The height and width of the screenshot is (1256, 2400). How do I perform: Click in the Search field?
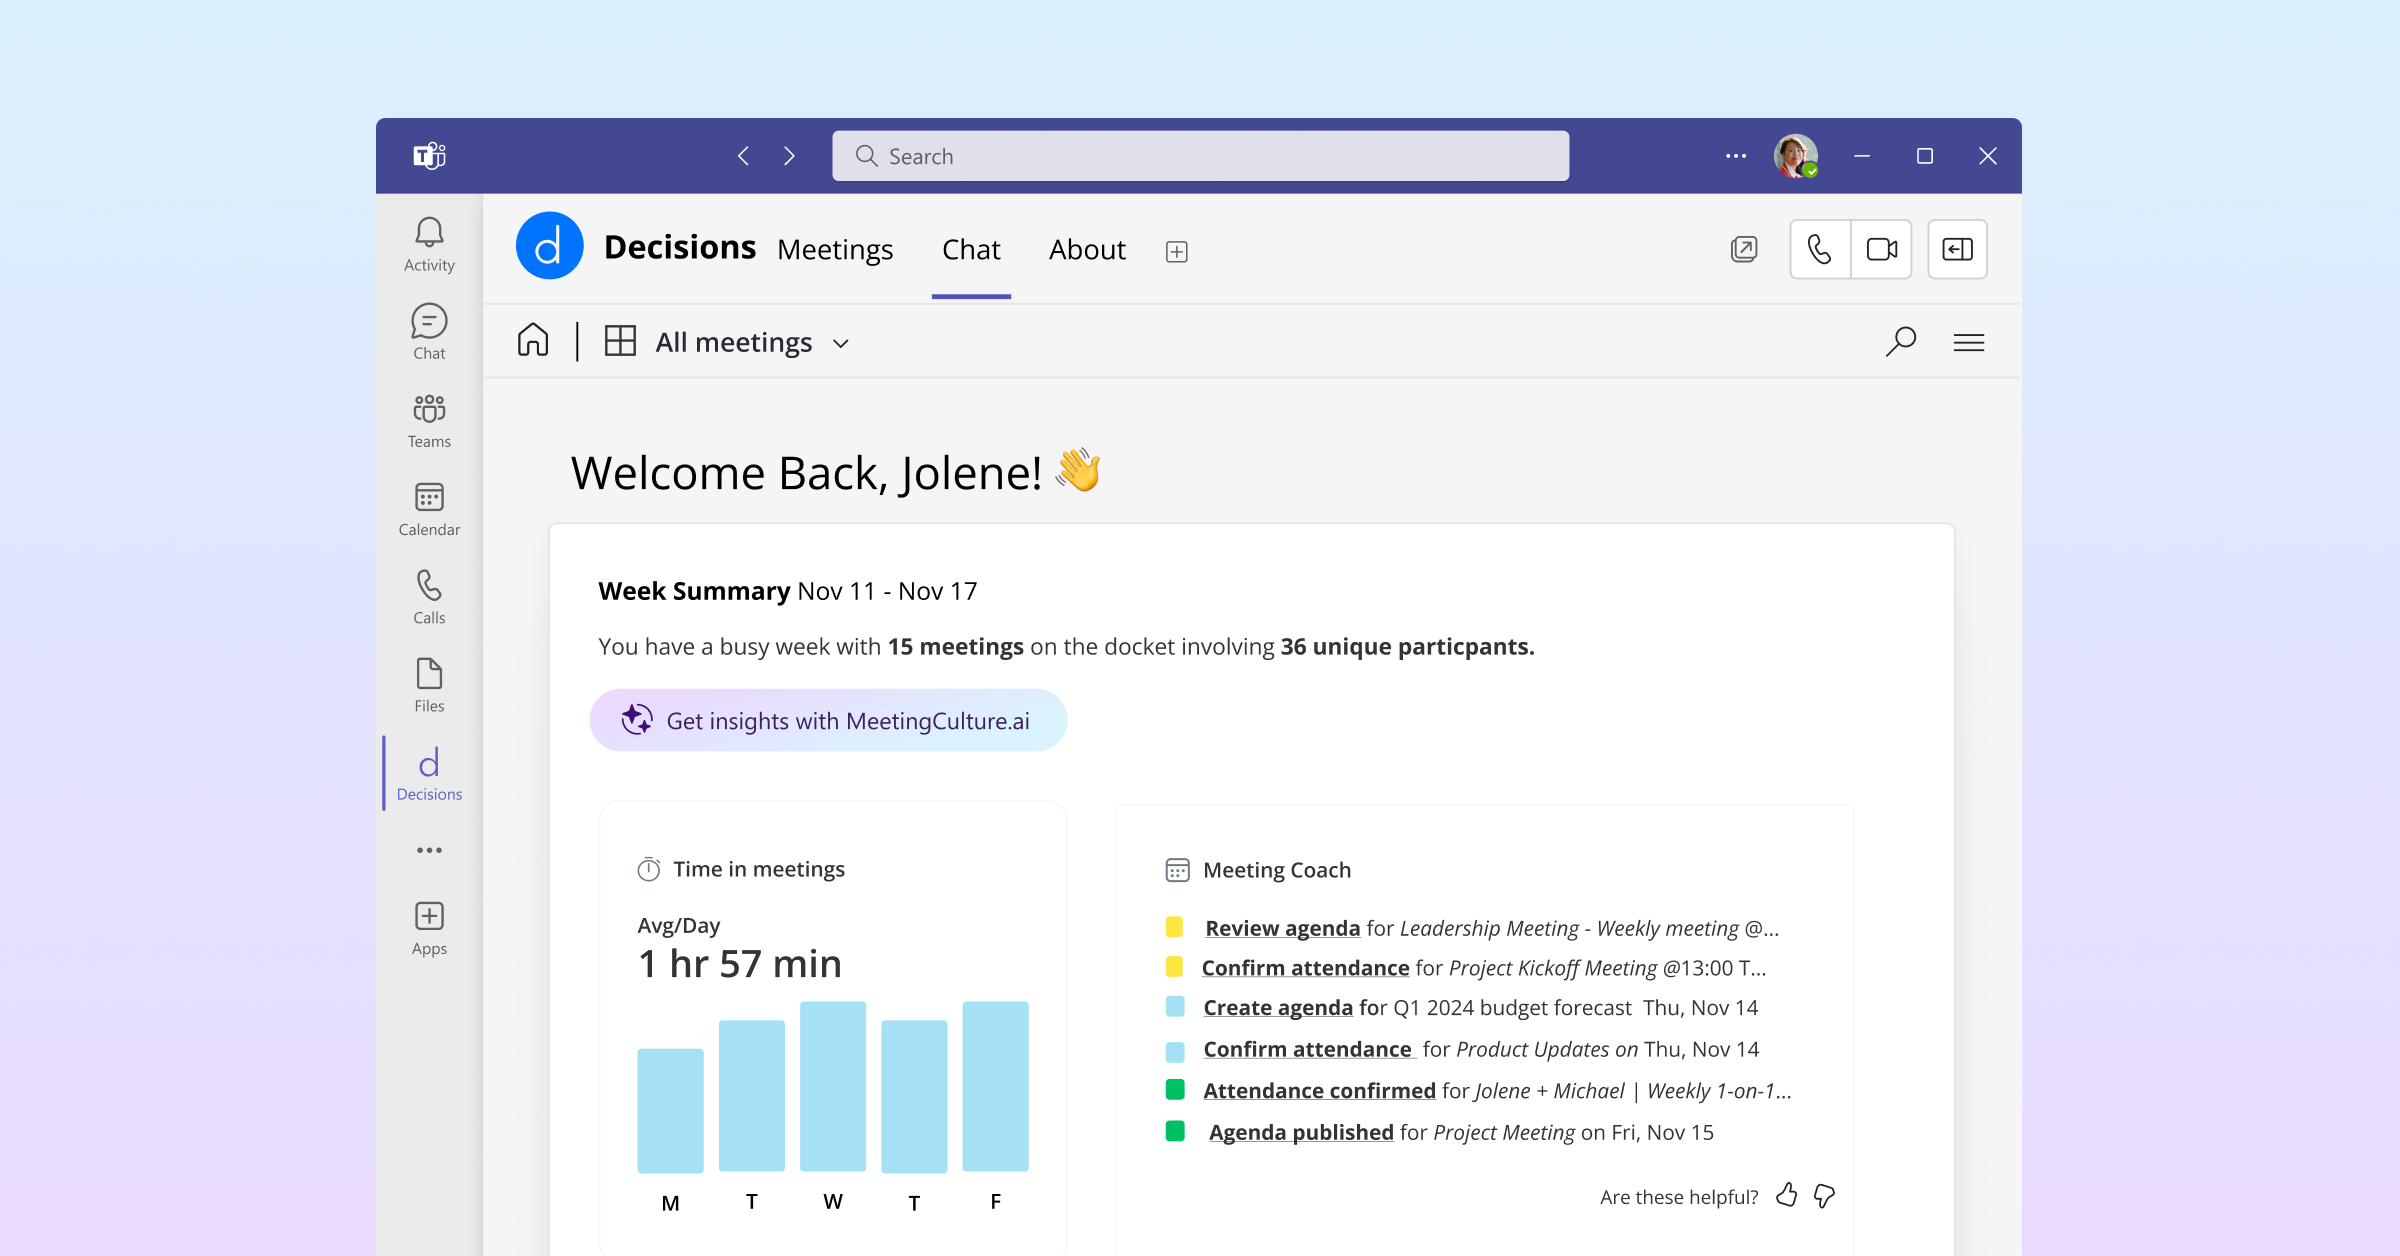pos(1200,156)
